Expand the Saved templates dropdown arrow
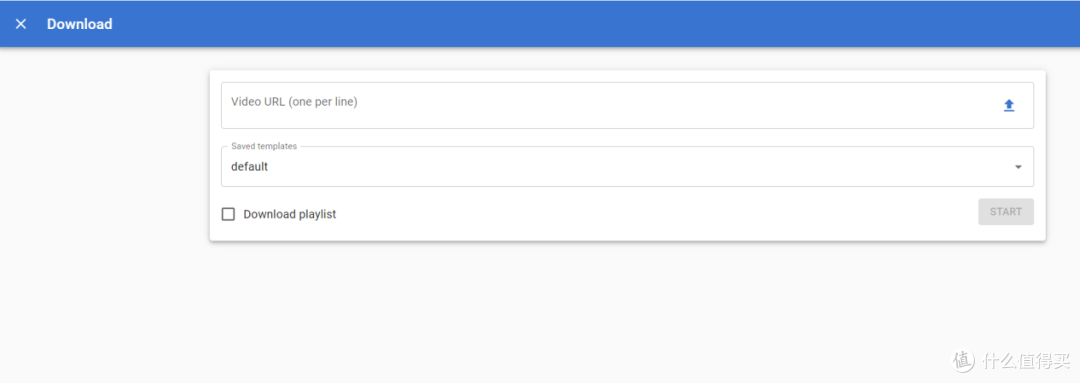 [x=1018, y=167]
